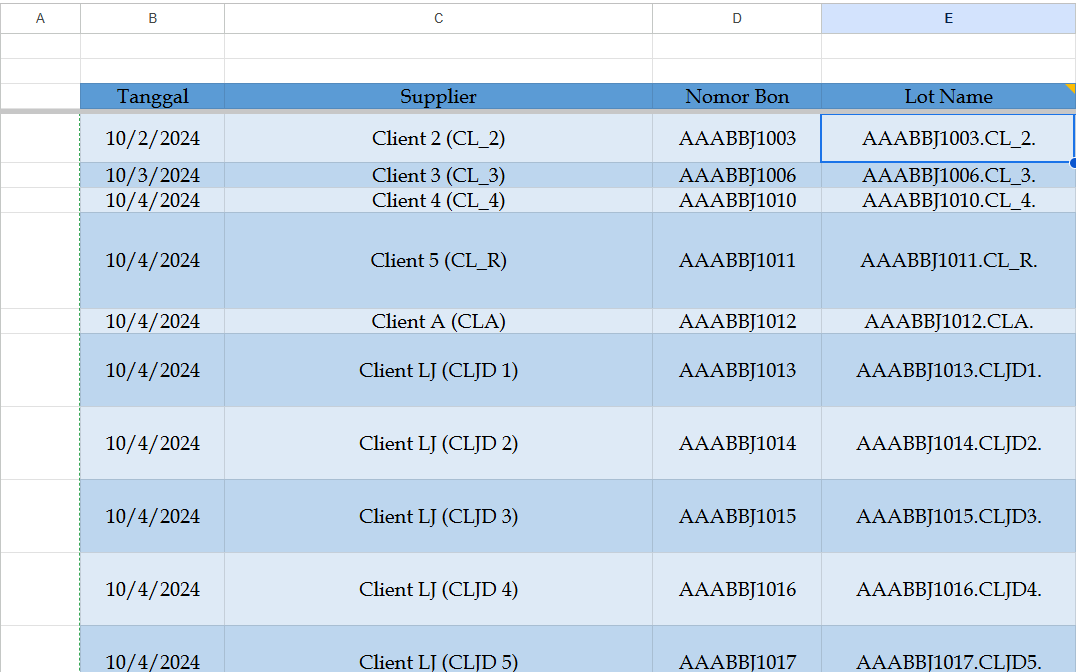The height and width of the screenshot is (672, 1076).
Task: Select lot cell AAABBJ1003.CL_2.
Action: coord(948,138)
